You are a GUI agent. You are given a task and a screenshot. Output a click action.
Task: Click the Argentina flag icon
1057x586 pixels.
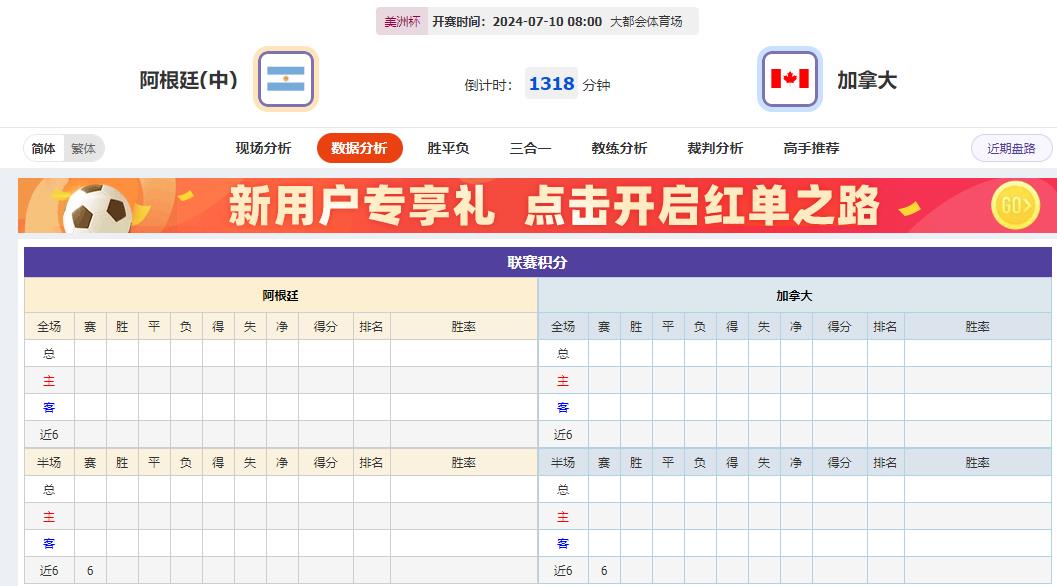point(286,79)
